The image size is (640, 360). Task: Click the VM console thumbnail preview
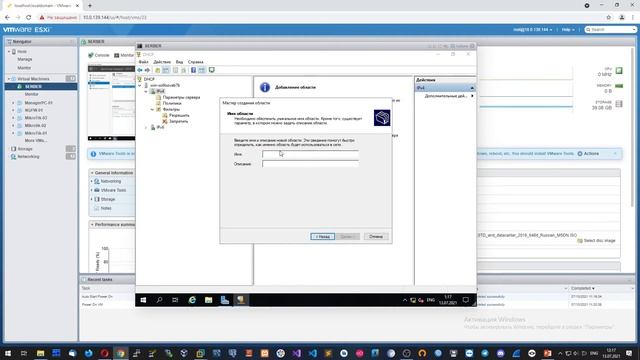111,102
